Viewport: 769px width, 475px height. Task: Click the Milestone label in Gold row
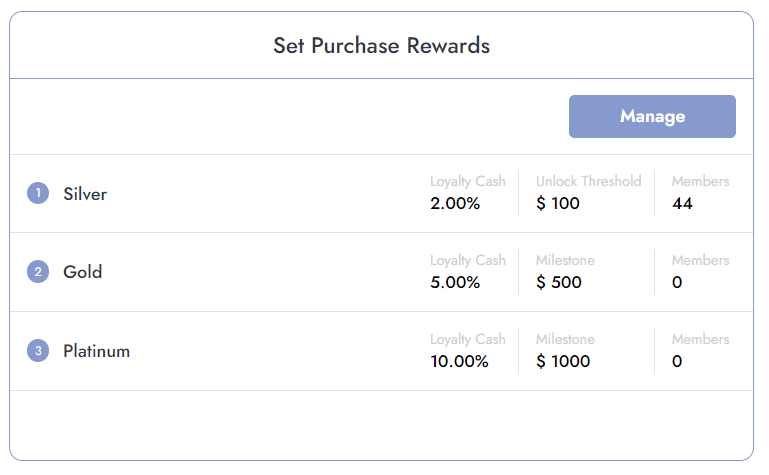[x=565, y=260]
